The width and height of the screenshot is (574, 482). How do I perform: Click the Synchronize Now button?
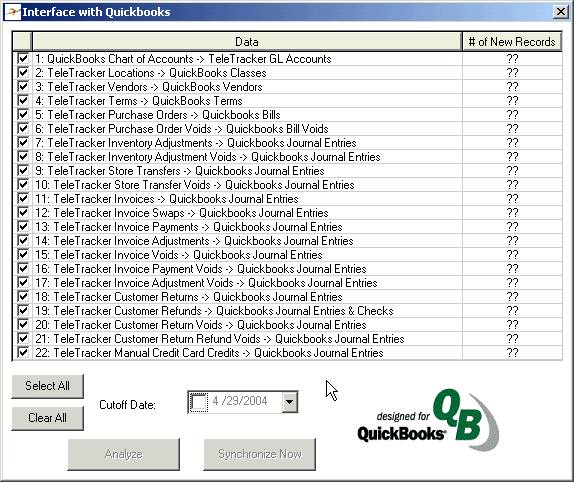[x=260, y=454]
